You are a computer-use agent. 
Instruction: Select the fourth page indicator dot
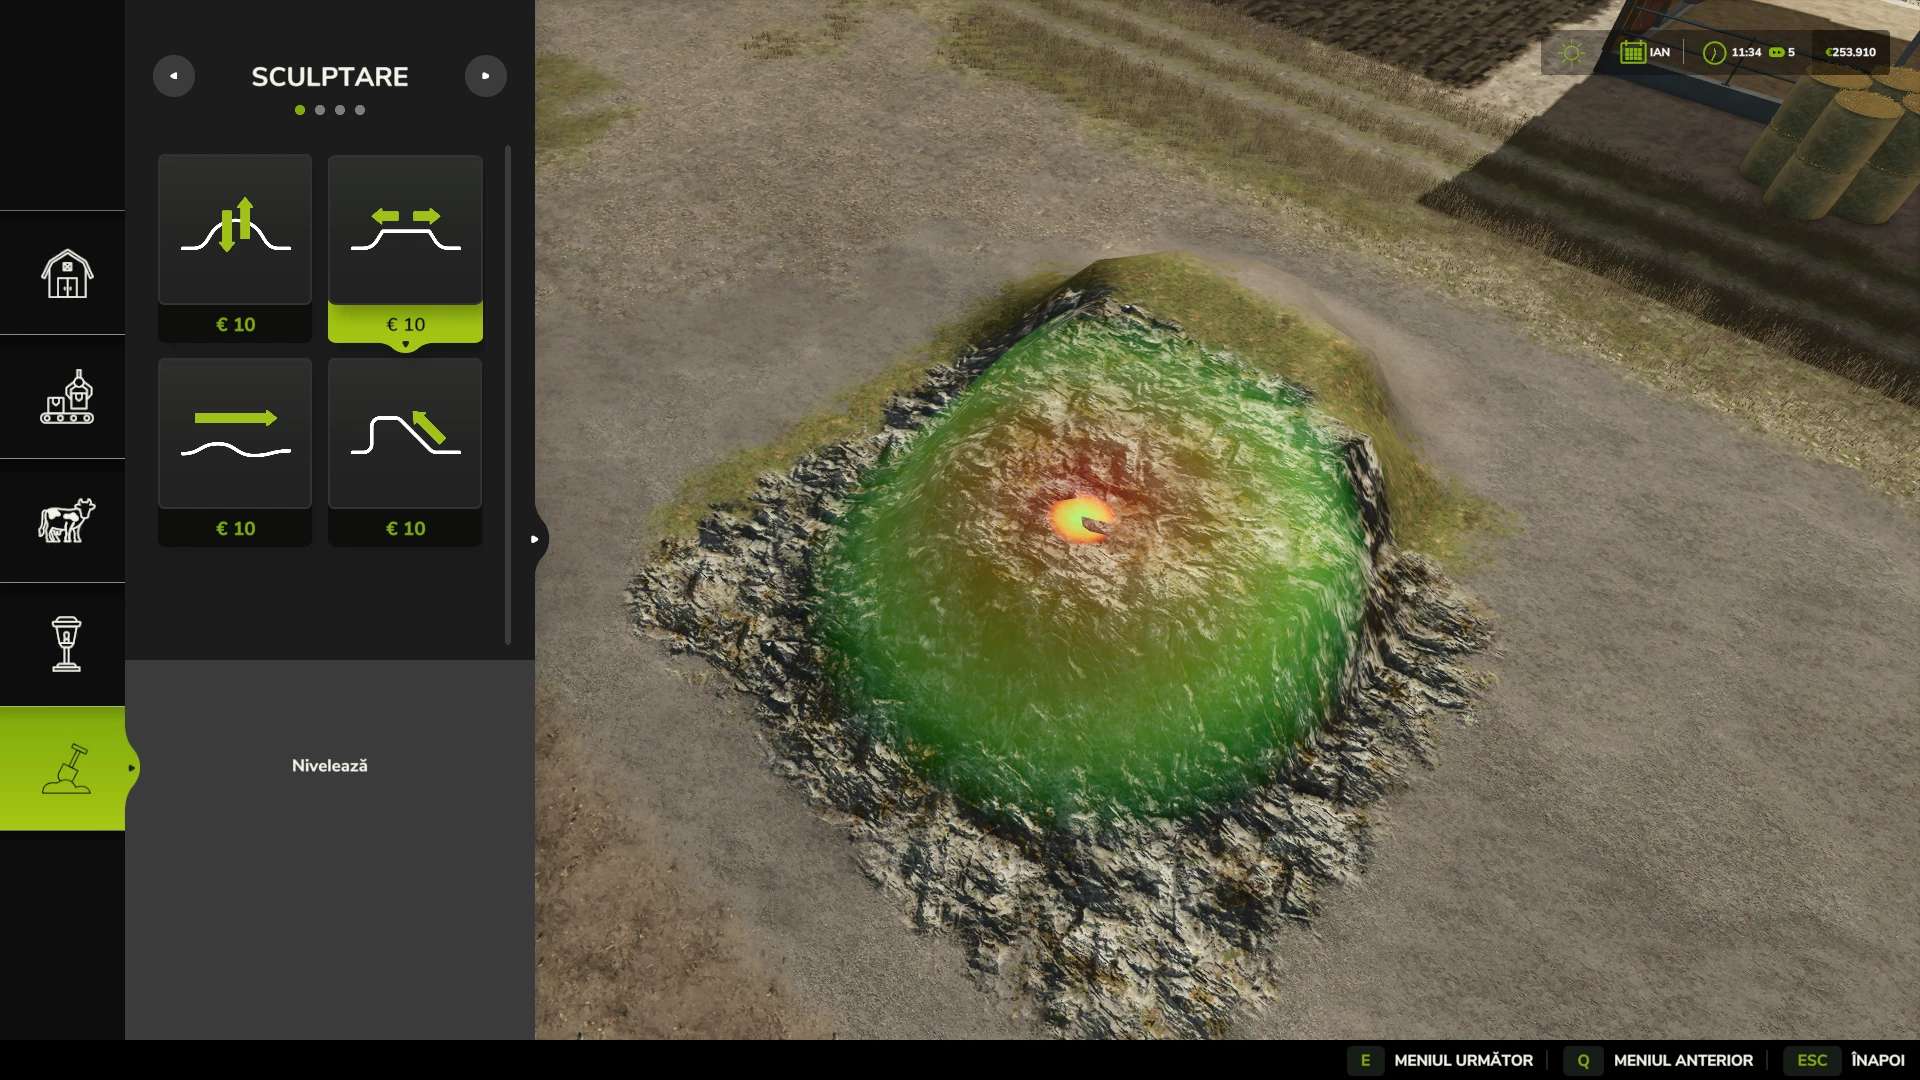pos(360,110)
